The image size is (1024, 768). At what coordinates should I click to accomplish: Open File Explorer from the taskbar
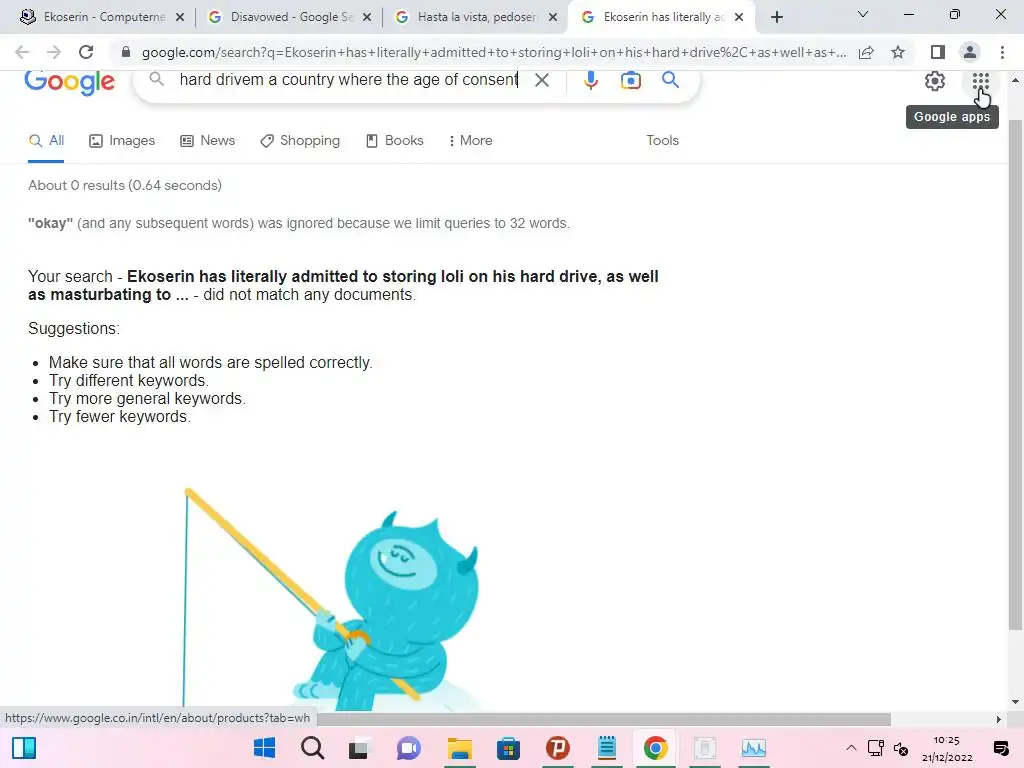point(459,748)
